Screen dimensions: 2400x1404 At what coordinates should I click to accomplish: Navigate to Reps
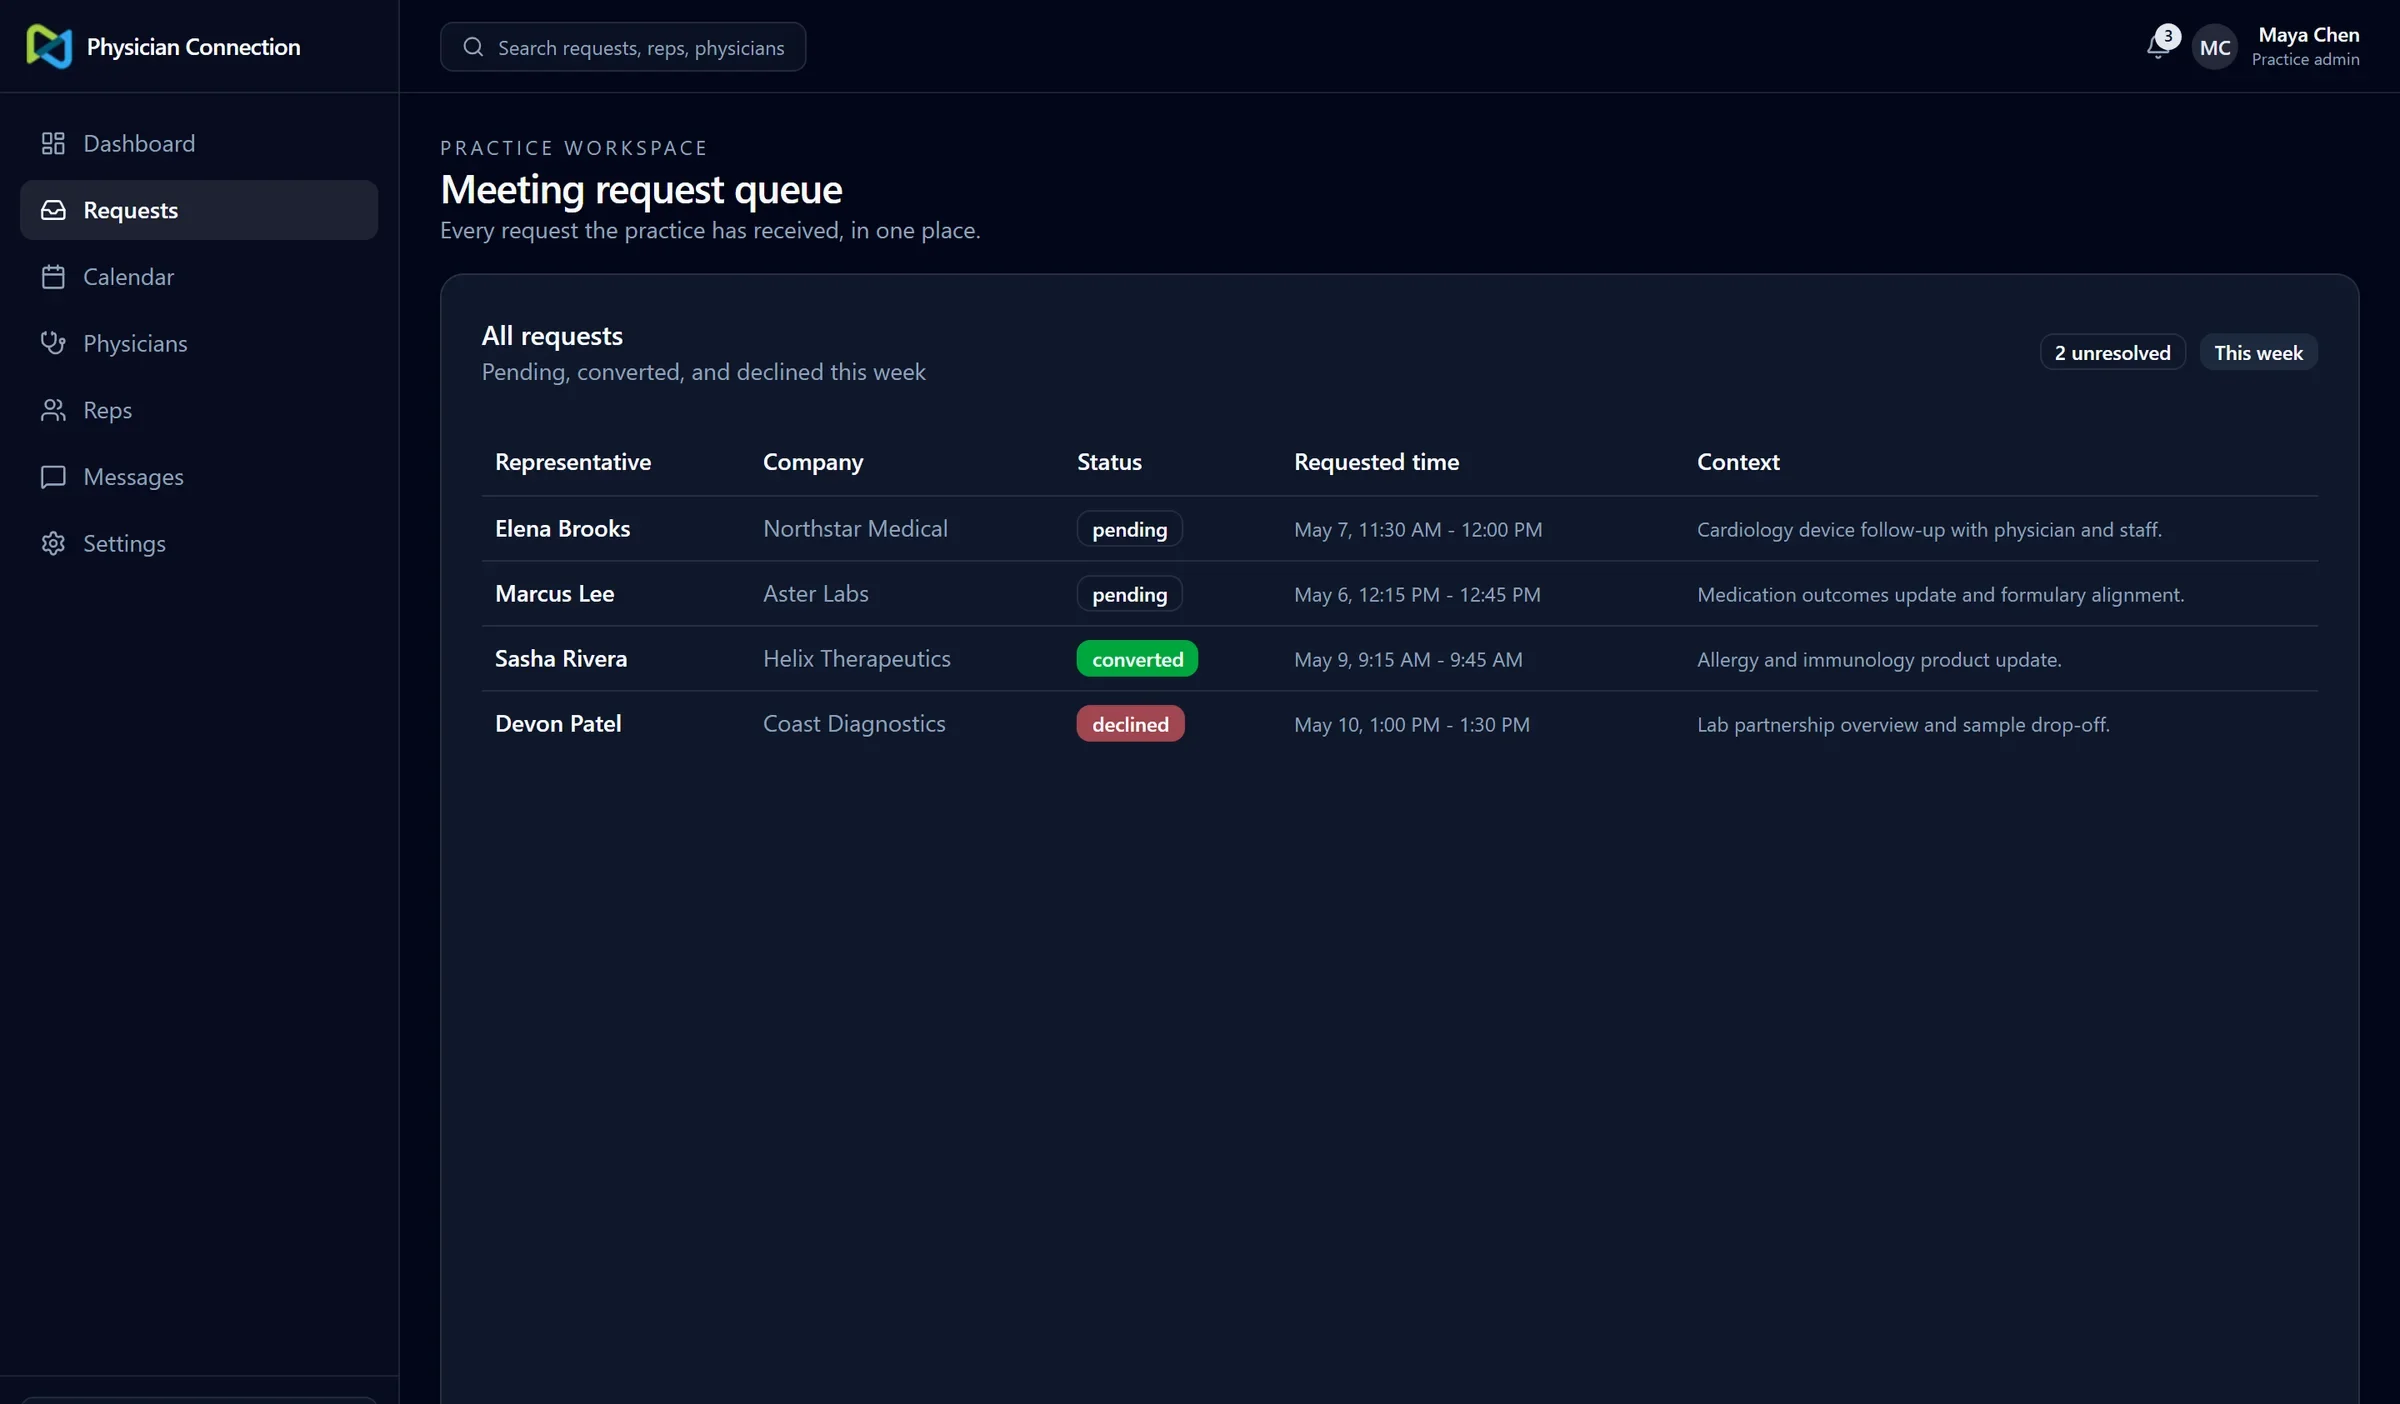(199, 410)
